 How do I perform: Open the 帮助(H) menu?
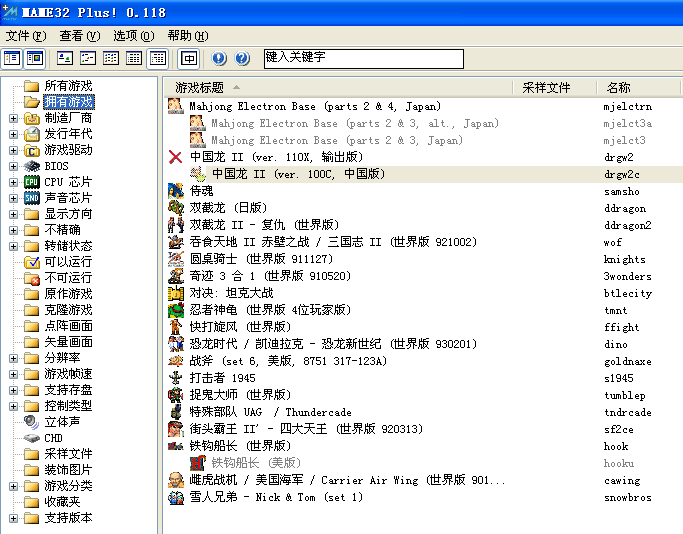[188, 36]
